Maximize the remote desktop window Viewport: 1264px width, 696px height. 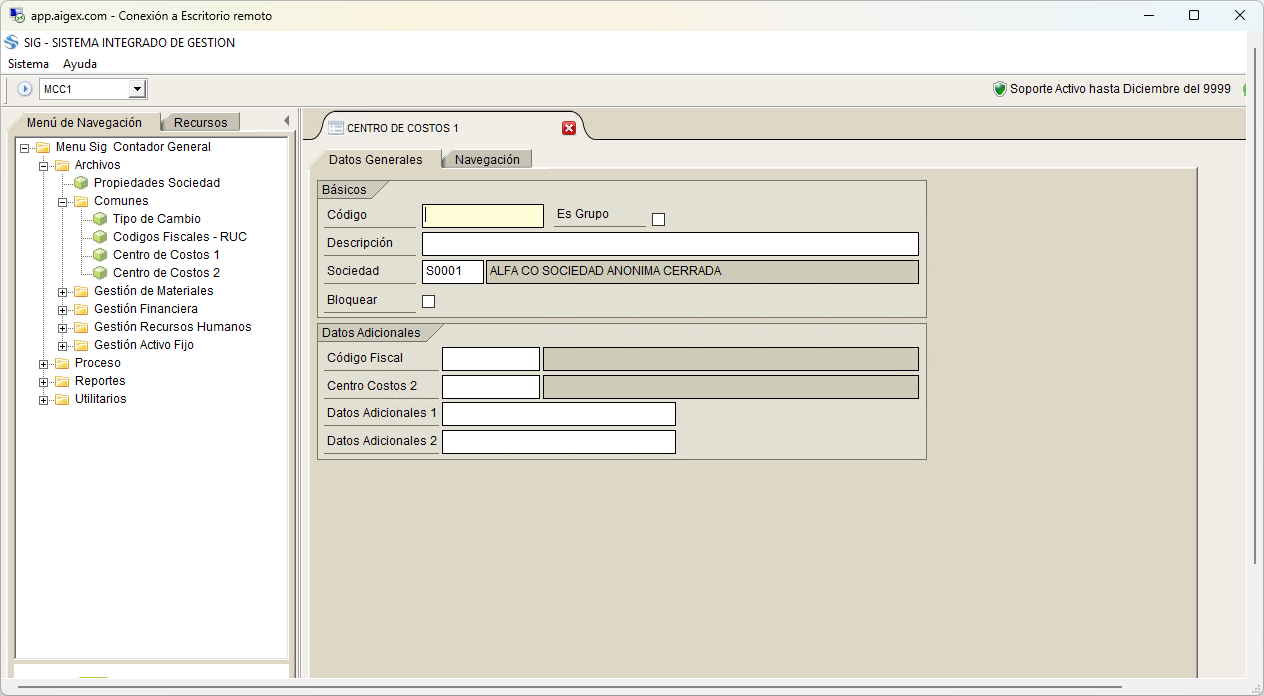[1194, 16]
